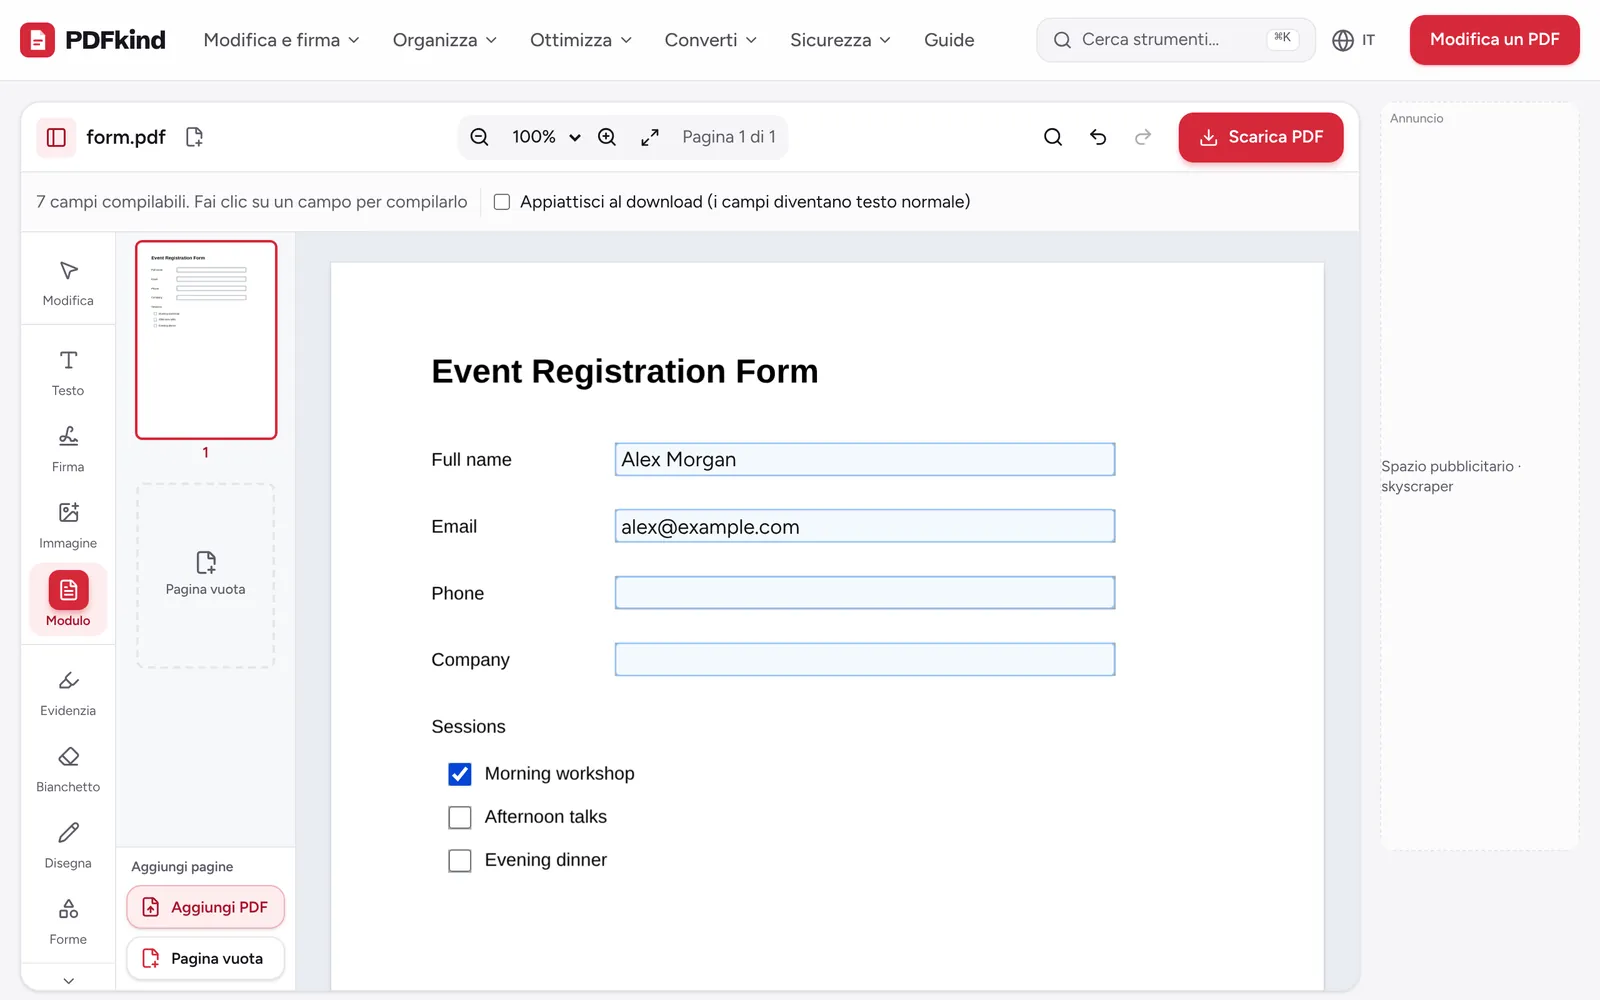This screenshot has height=1000, width=1600.
Task: Enable Appiattisci al download checkbox
Action: point(502,202)
